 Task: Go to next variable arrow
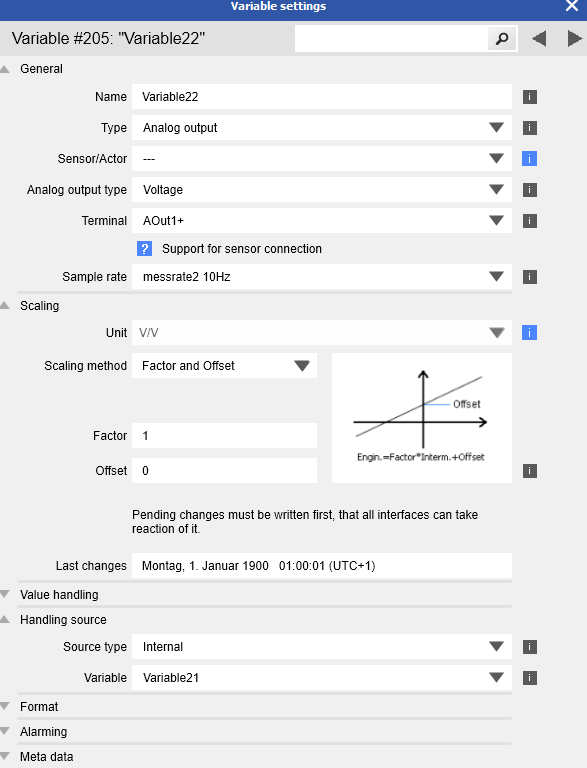pyautogui.click(x=575, y=39)
